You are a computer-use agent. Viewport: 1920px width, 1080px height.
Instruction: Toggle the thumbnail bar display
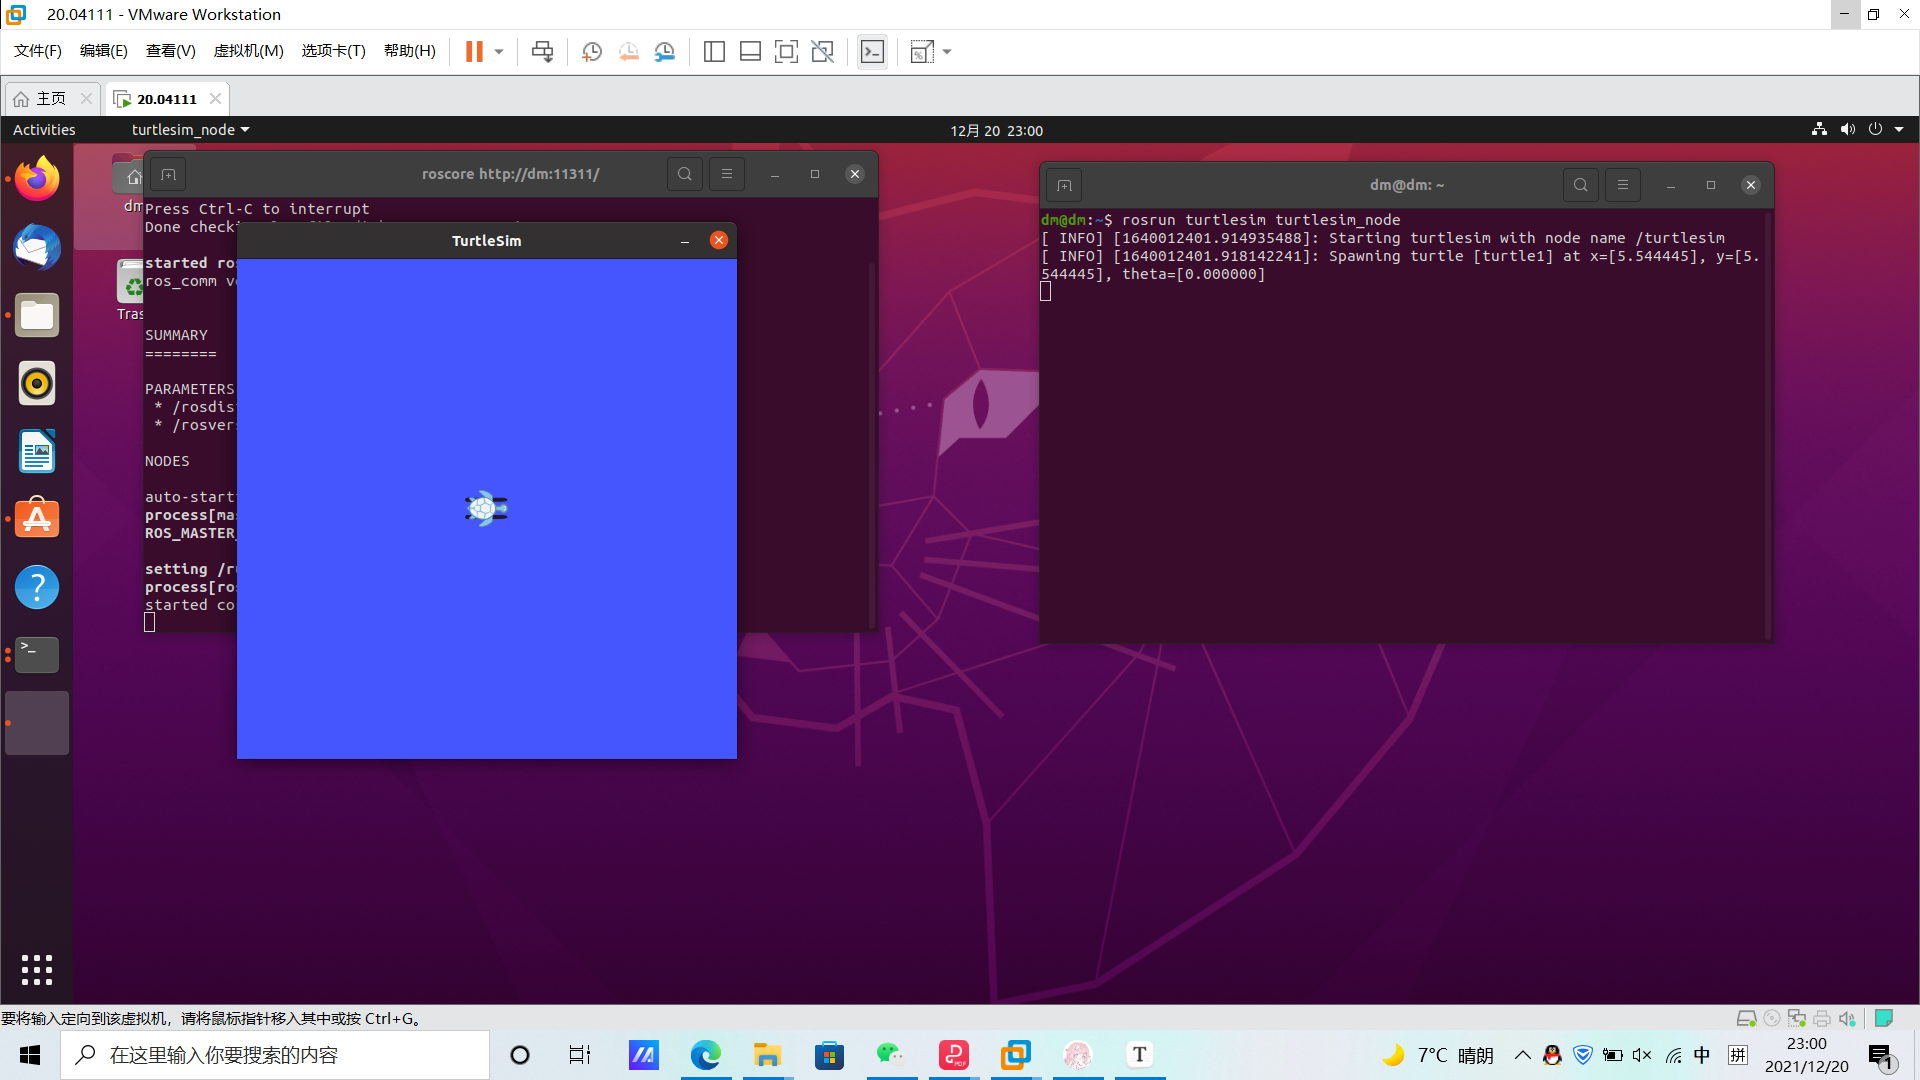[x=750, y=51]
